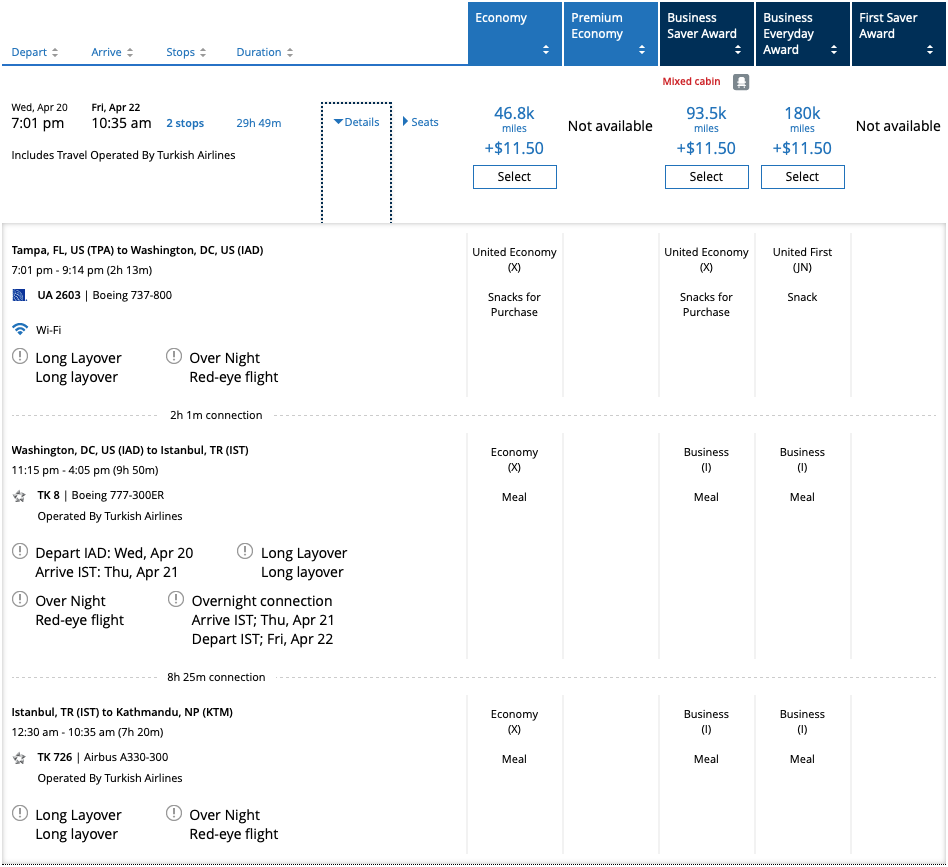
Task: Click the Mixed cabin seat icon
Action: click(x=739, y=82)
